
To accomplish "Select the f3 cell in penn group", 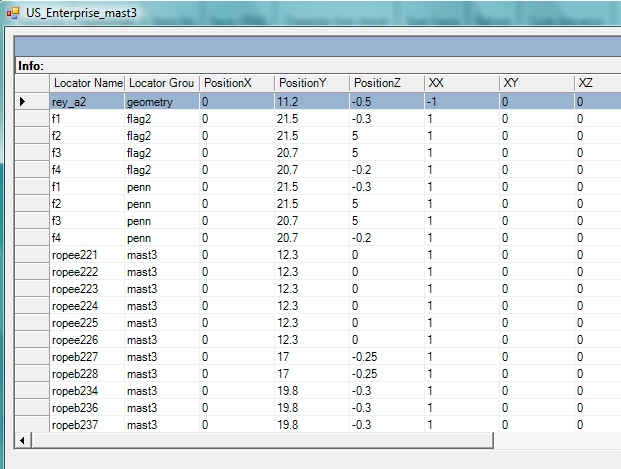I will click(x=87, y=221).
